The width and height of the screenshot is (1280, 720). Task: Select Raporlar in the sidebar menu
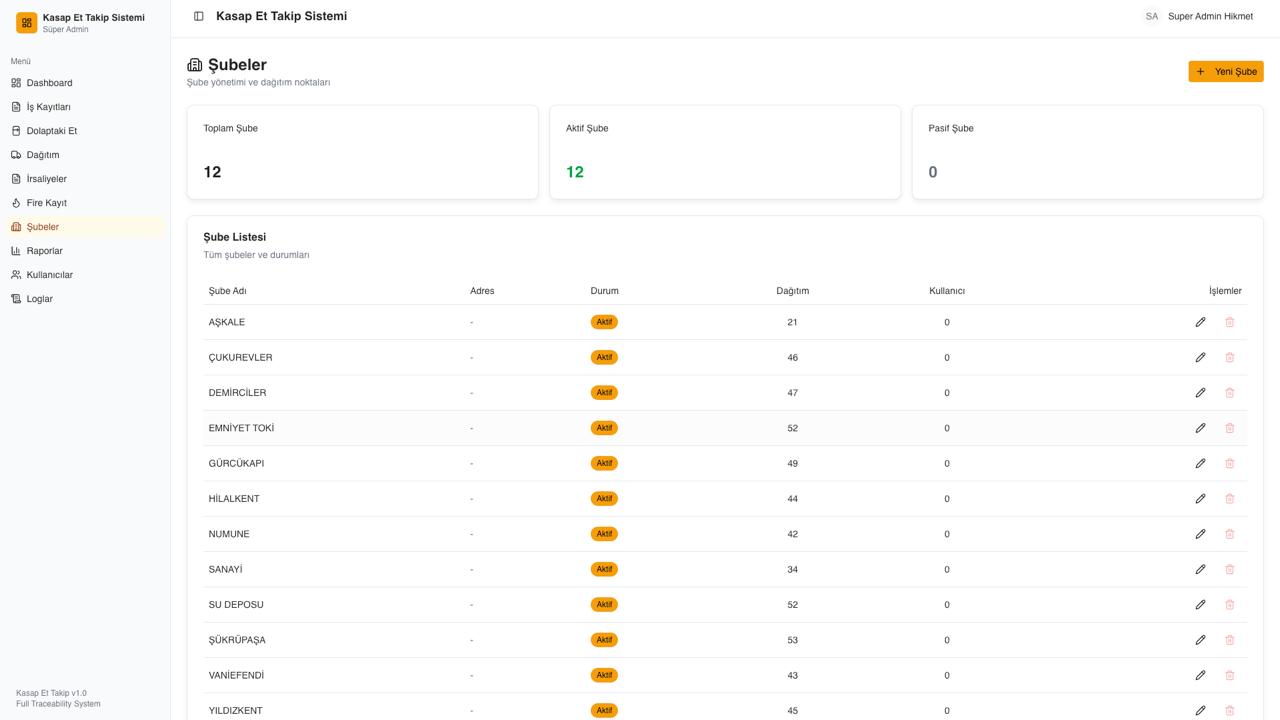[x=44, y=251]
